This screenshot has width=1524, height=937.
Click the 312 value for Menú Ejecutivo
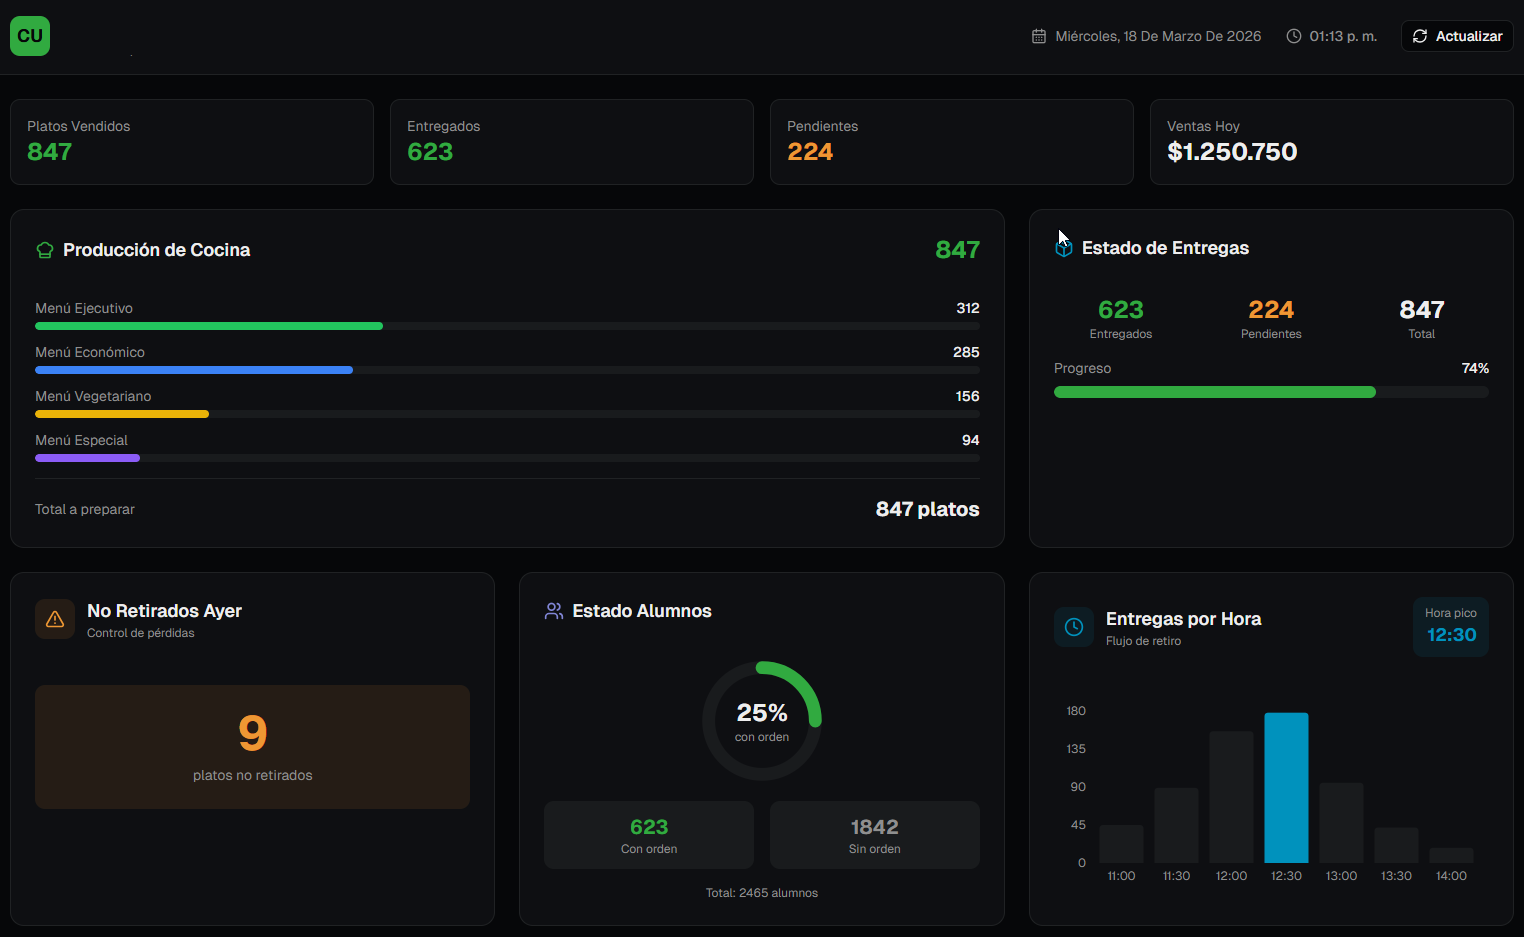click(968, 308)
